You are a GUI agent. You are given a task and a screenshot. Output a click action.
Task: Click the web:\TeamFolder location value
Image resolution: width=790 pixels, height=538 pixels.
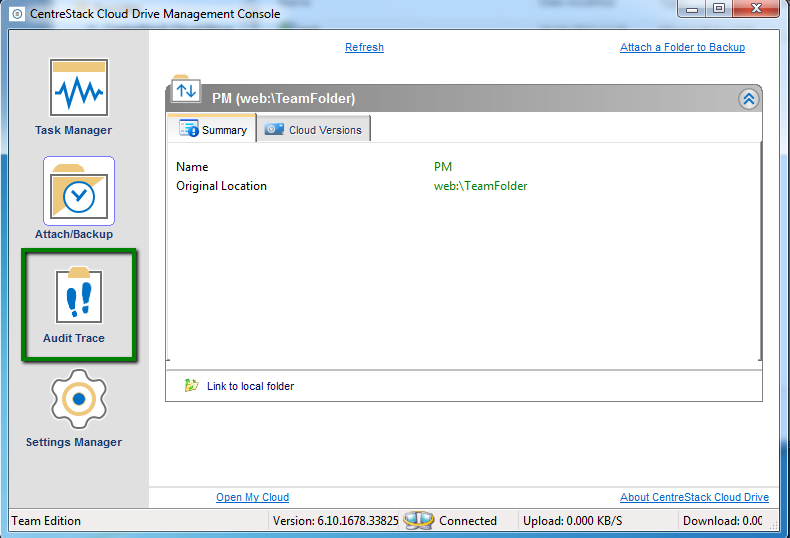click(x=481, y=186)
